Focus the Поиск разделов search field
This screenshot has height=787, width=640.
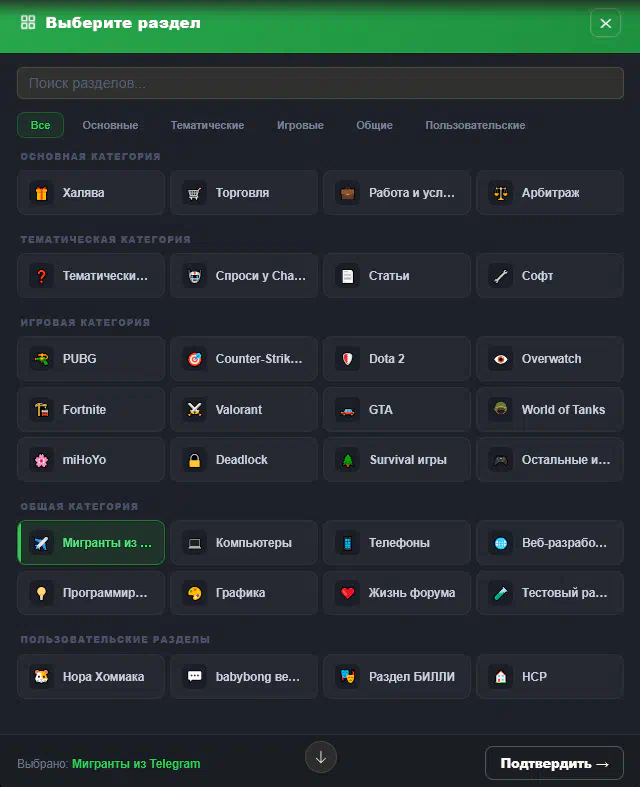[x=320, y=83]
